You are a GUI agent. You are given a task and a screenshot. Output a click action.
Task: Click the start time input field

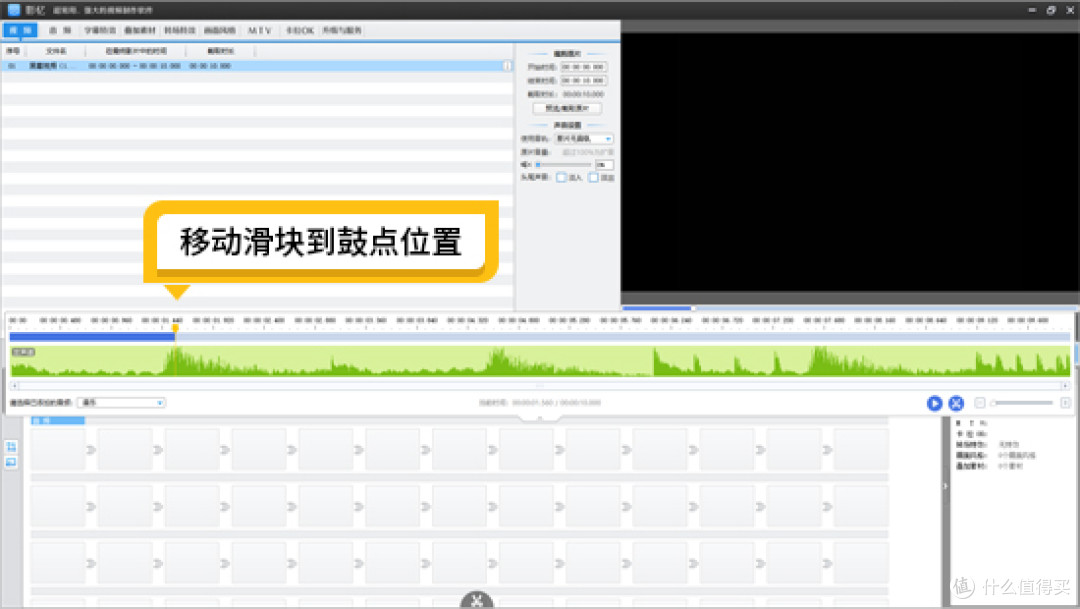tap(583, 67)
